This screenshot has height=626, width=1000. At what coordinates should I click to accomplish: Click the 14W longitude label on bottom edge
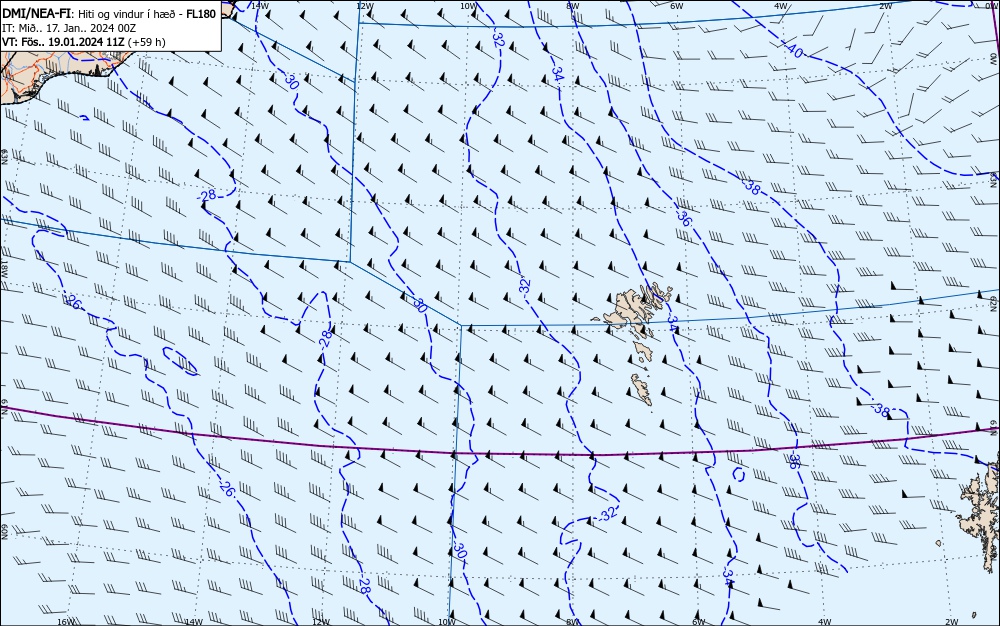(193, 622)
